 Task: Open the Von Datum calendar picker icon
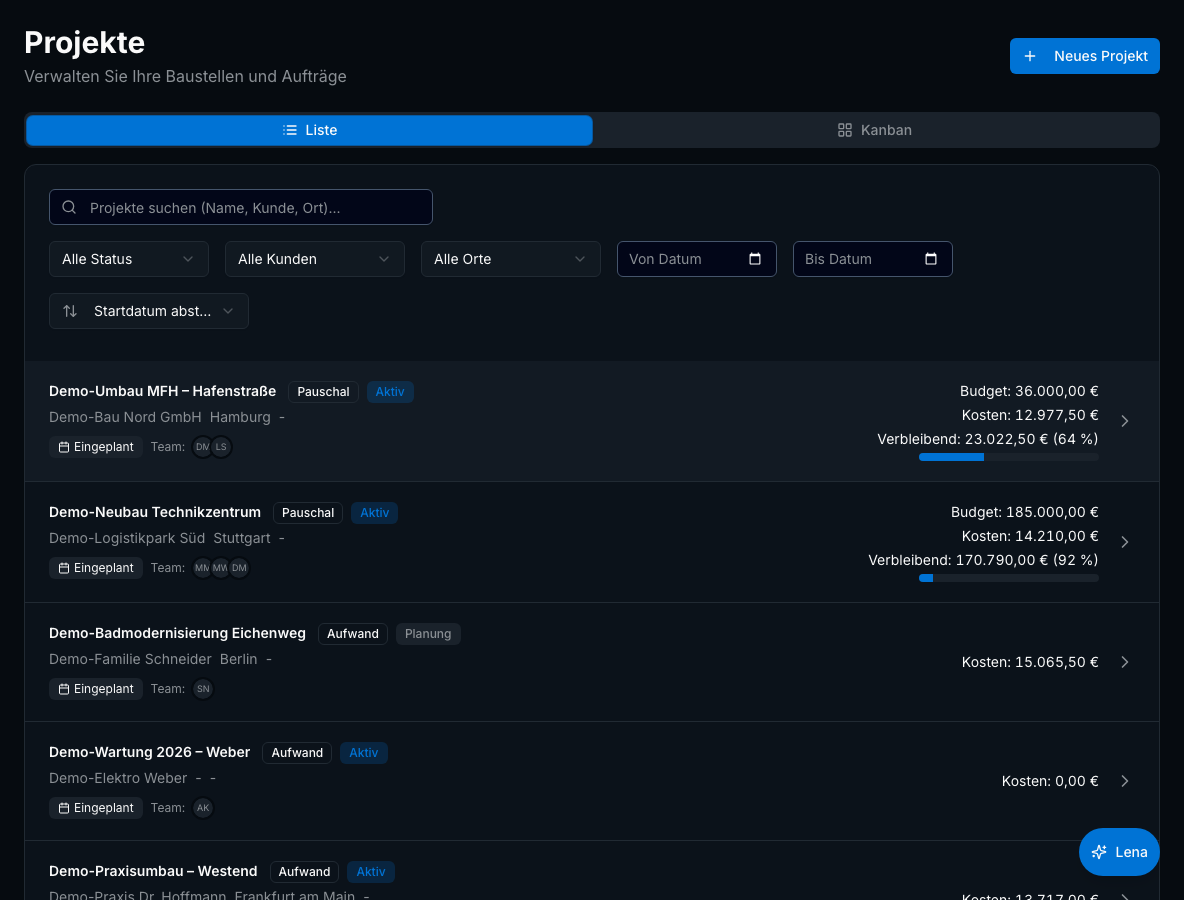click(x=754, y=259)
